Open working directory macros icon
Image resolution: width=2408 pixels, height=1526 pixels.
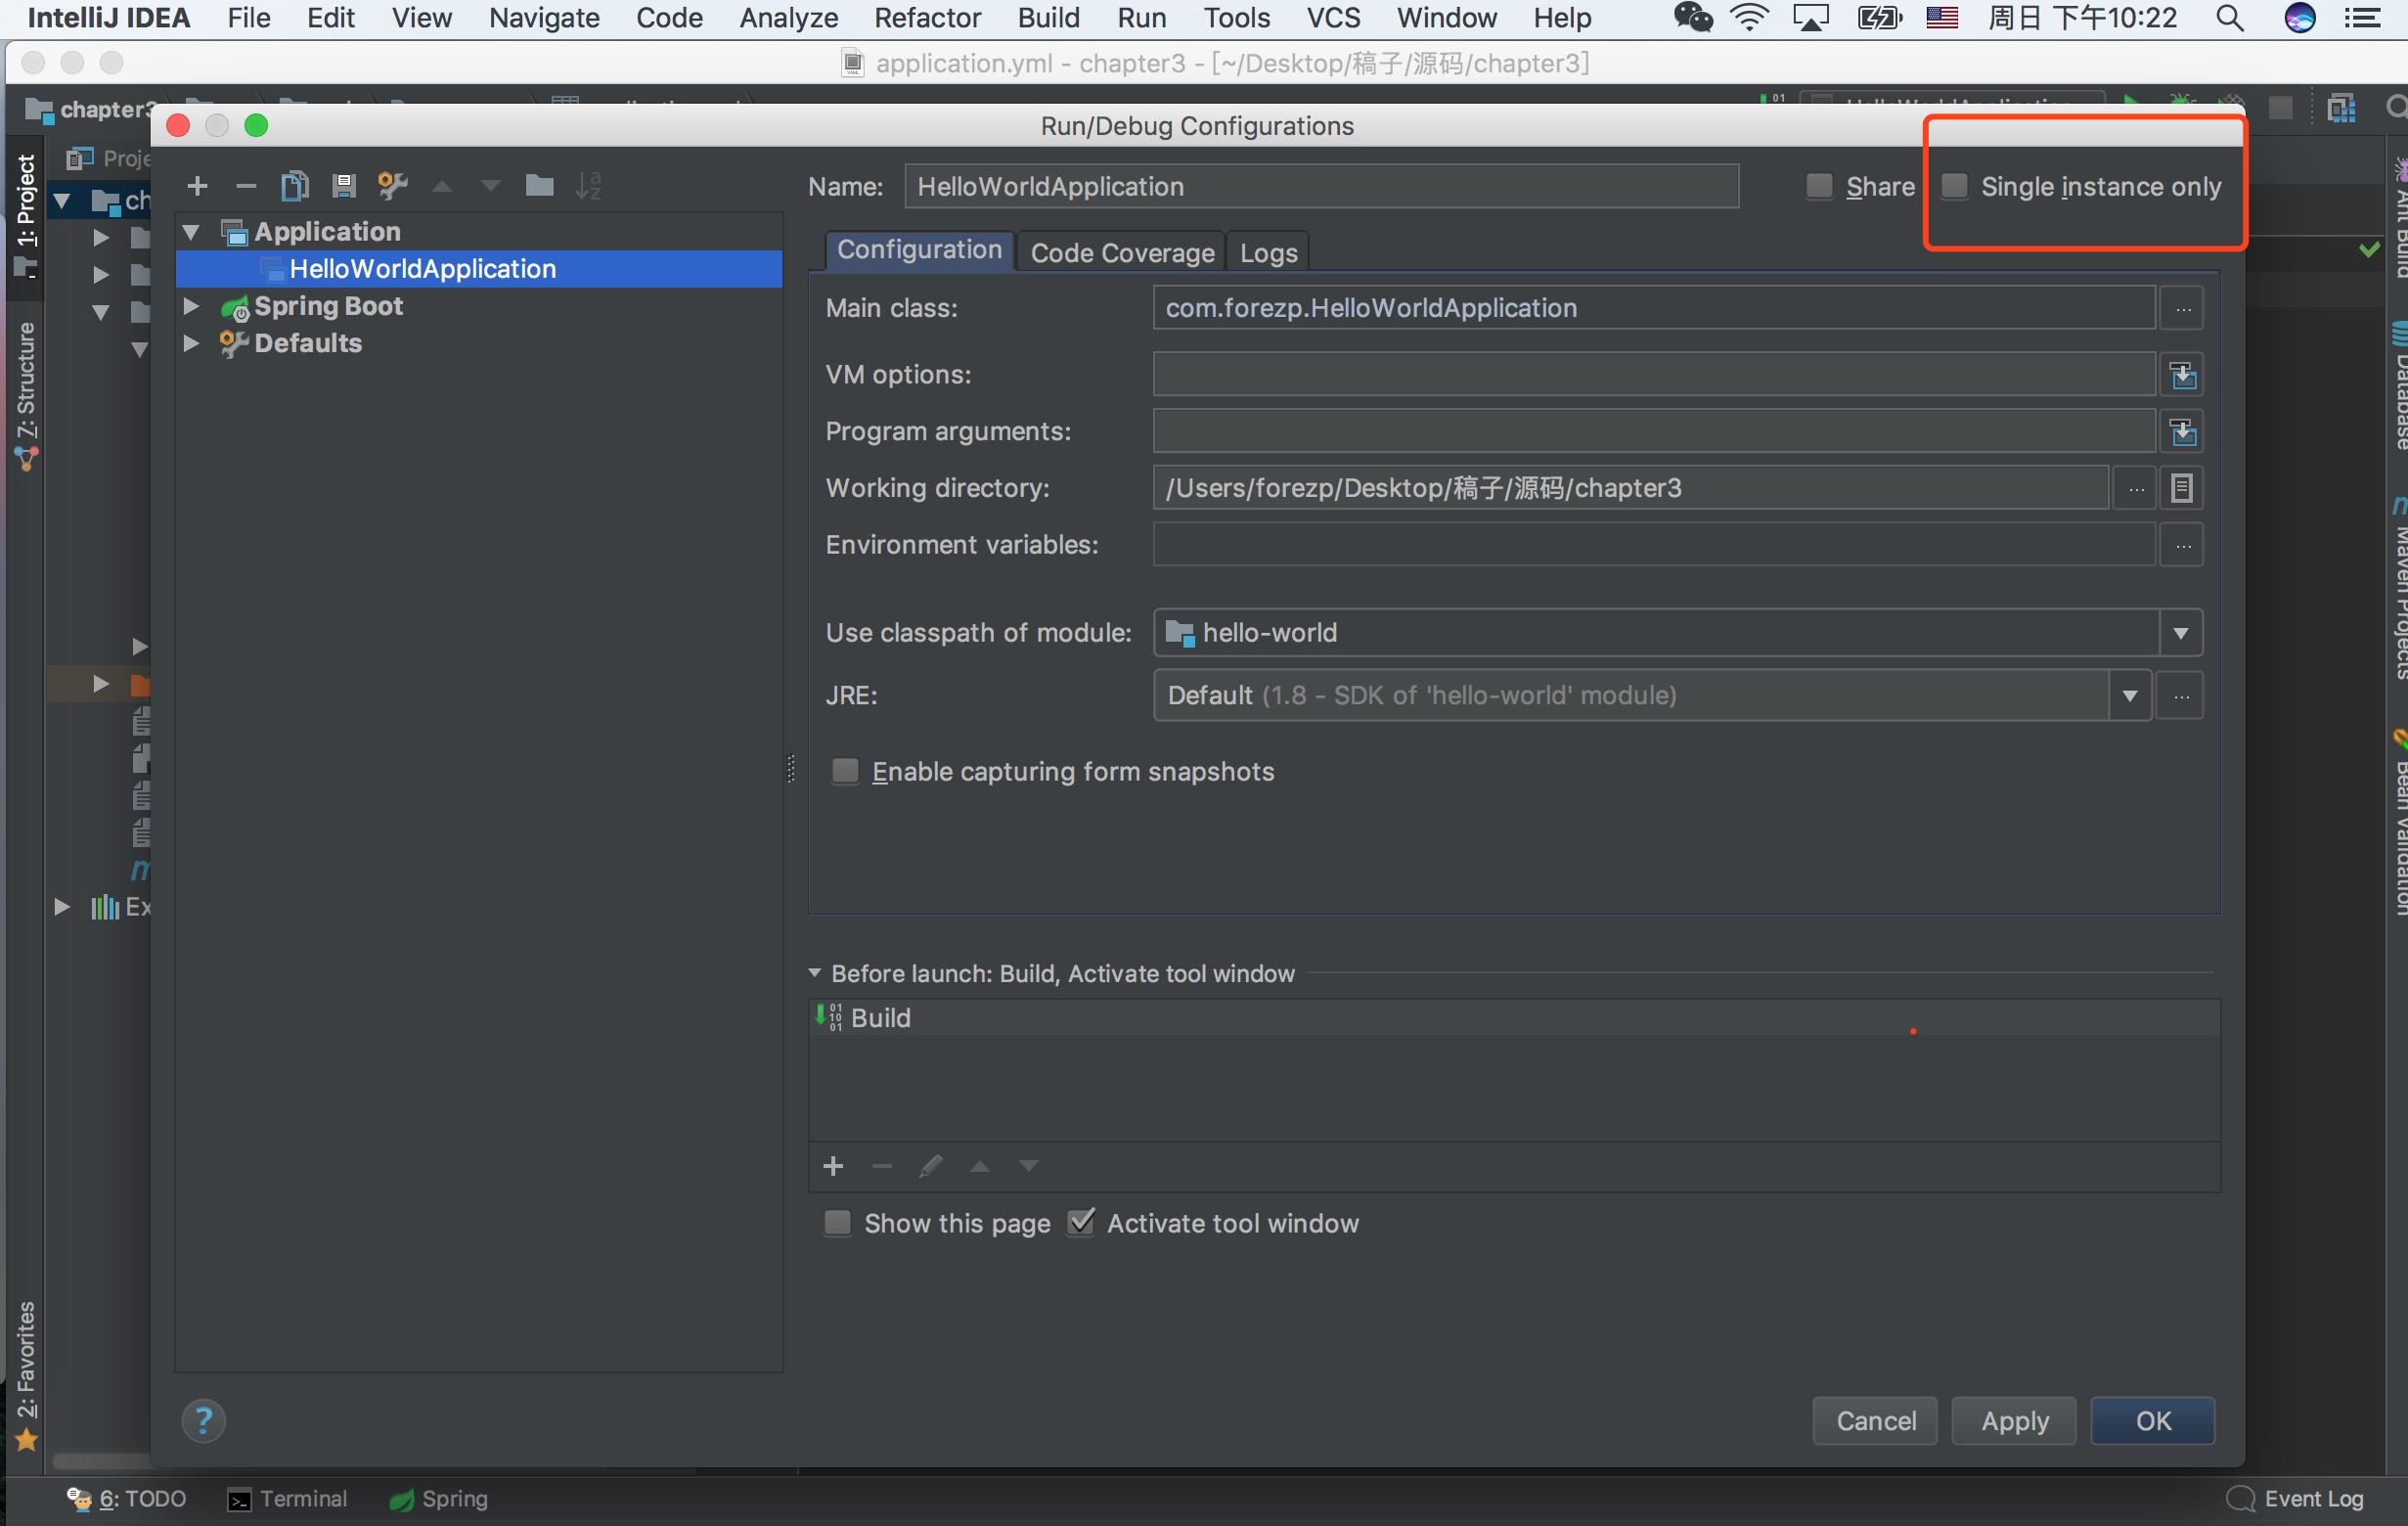click(2182, 489)
